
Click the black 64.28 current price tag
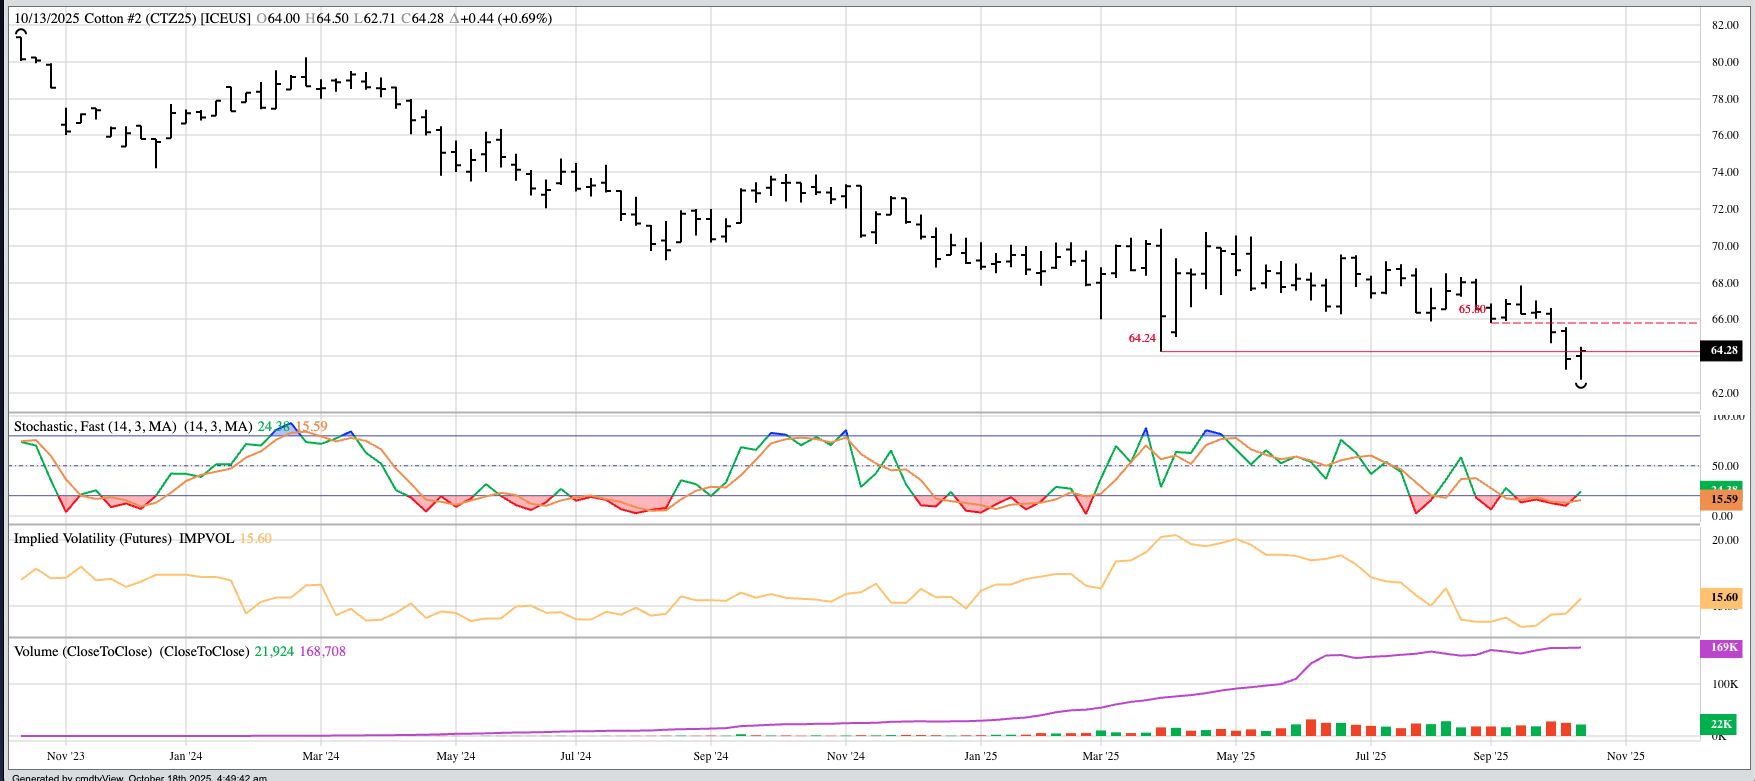[1722, 350]
